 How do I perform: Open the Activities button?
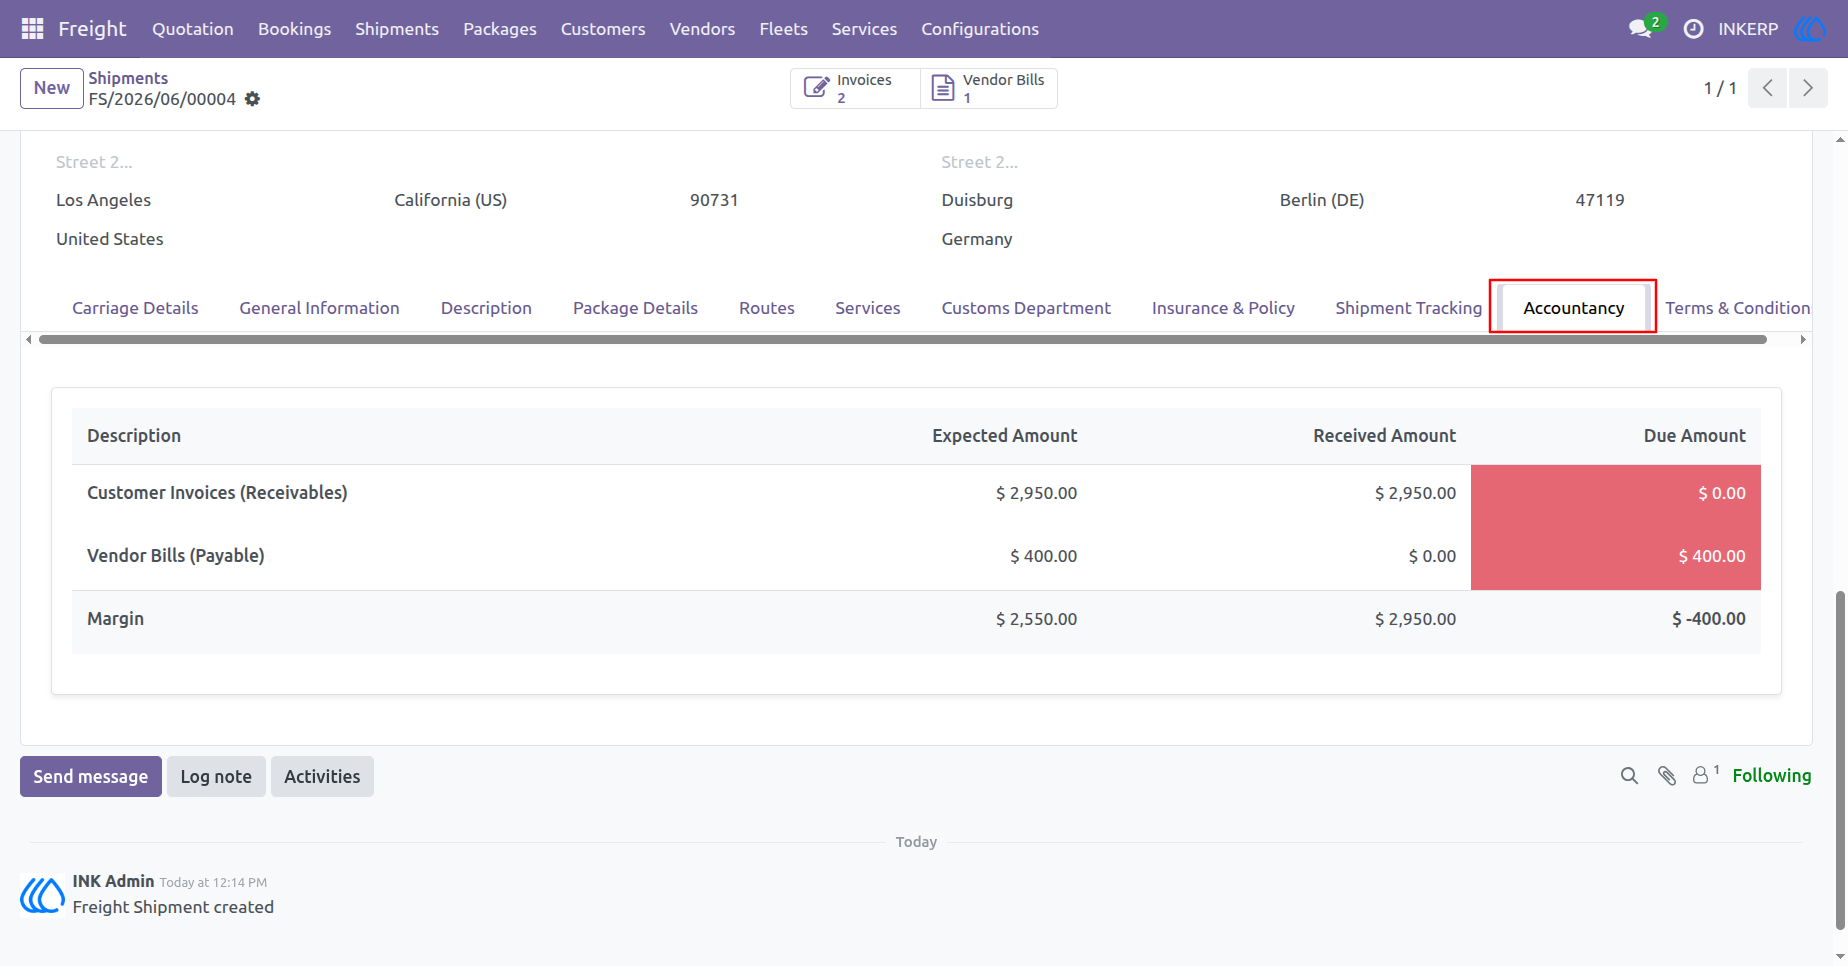pyautogui.click(x=322, y=777)
